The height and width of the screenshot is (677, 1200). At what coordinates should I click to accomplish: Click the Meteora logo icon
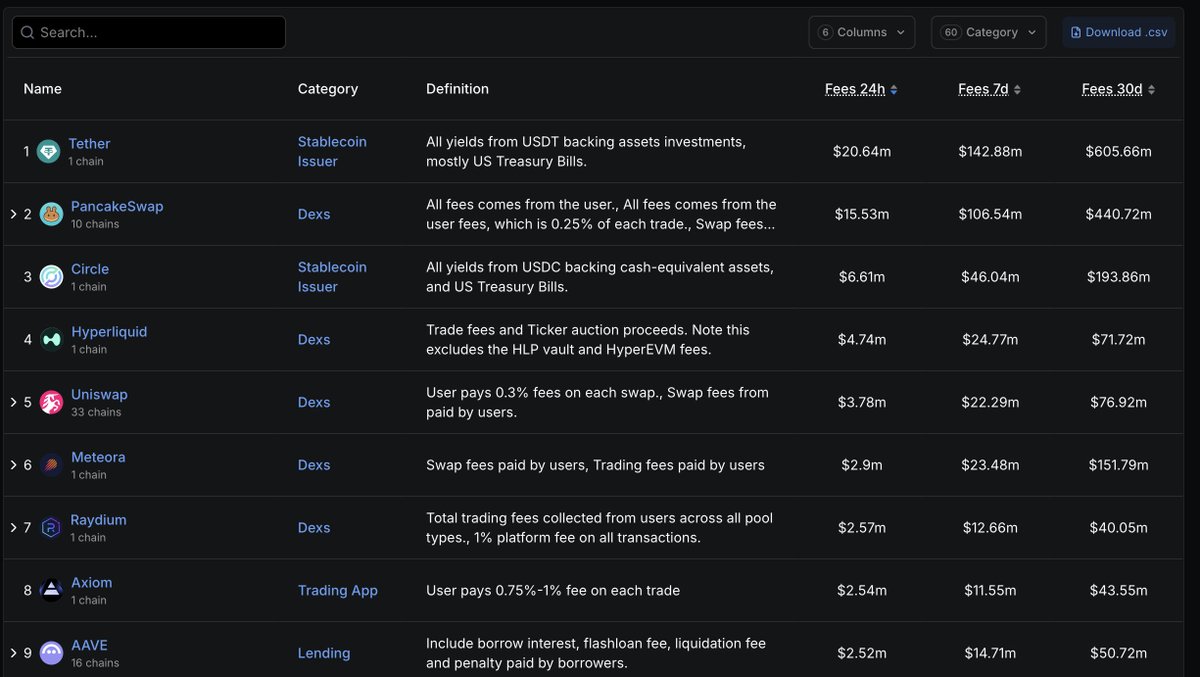[51, 465]
